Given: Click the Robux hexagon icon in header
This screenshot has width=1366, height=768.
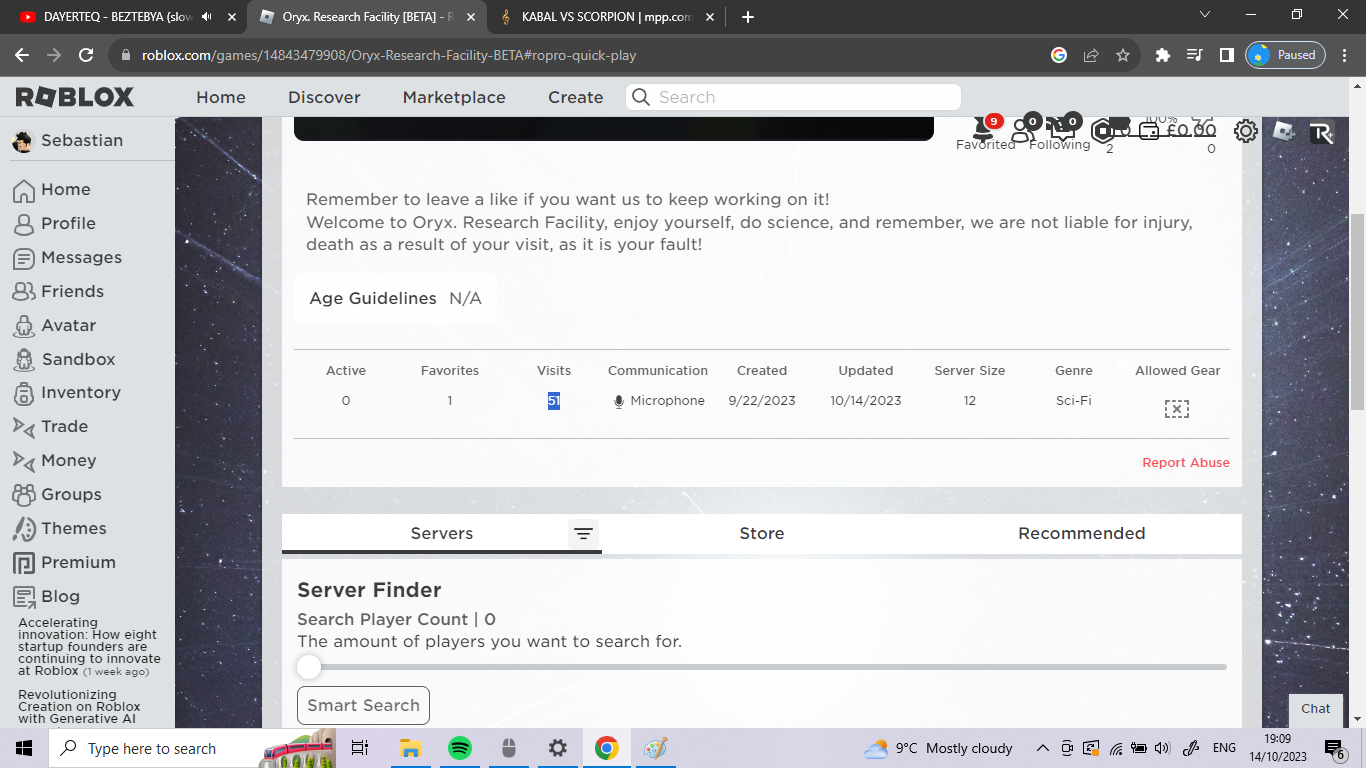Looking at the screenshot, I should pos(1102,131).
